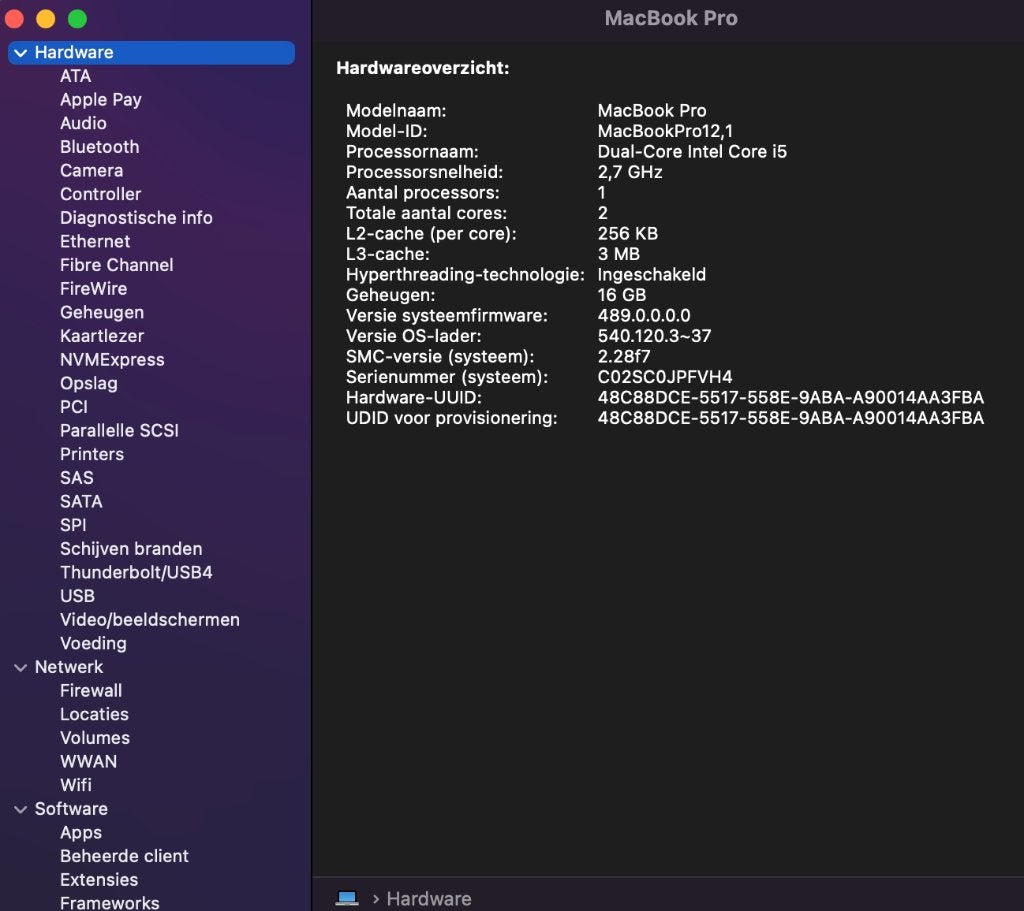This screenshot has width=1024, height=911.
Task: Select PCI in the sidebar
Action: coord(74,407)
